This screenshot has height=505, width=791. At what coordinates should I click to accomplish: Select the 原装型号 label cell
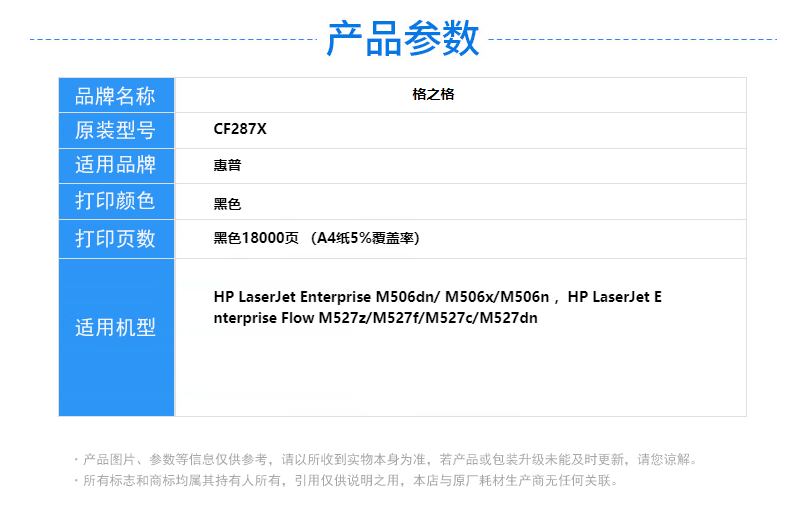click(117, 131)
